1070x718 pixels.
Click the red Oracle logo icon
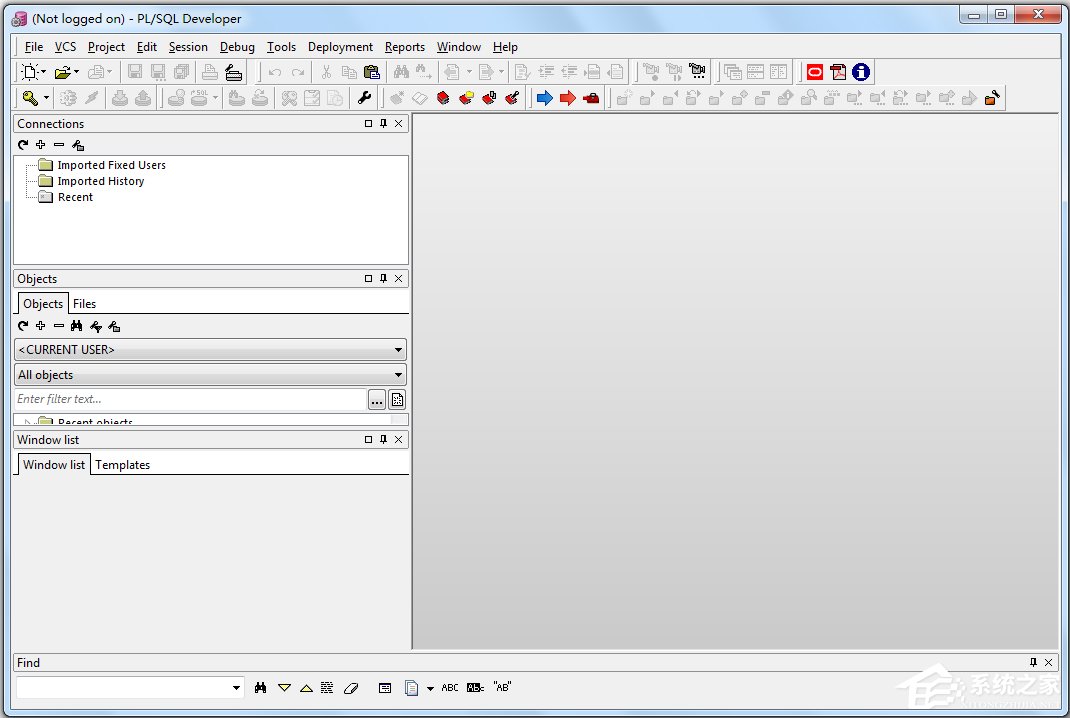pos(815,72)
